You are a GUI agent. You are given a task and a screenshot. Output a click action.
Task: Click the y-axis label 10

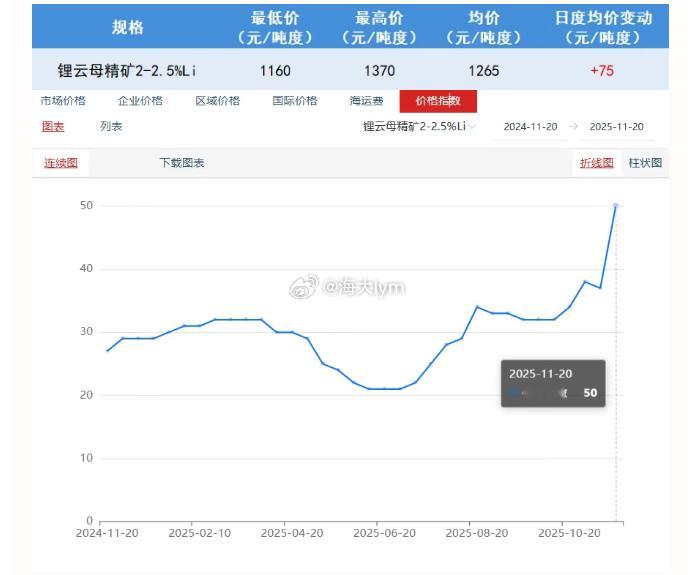point(86,458)
